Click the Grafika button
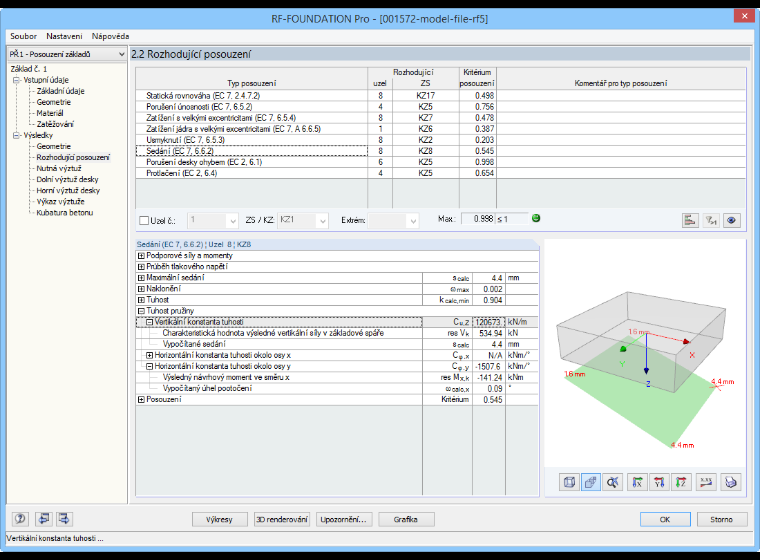The image size is (760, 560). (406, 519)
